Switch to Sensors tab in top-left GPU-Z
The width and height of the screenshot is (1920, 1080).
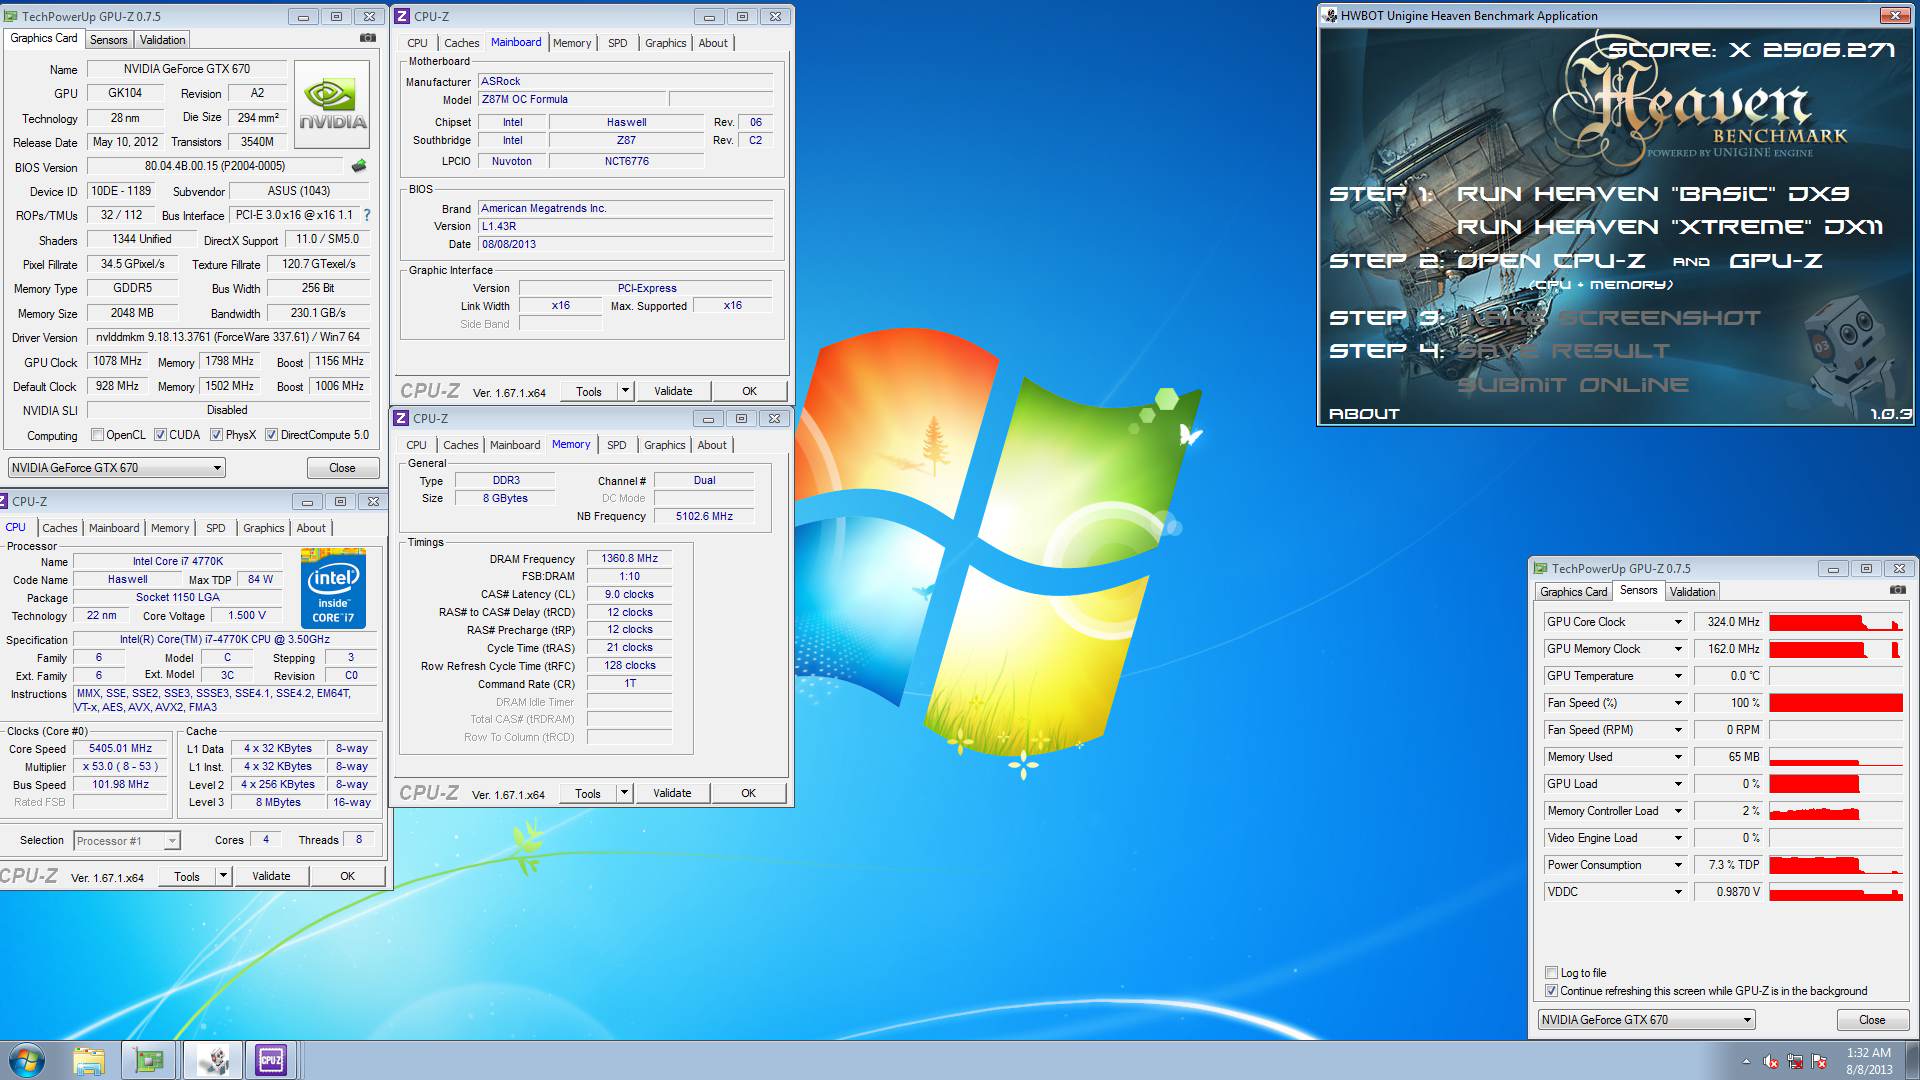[108, 40]
